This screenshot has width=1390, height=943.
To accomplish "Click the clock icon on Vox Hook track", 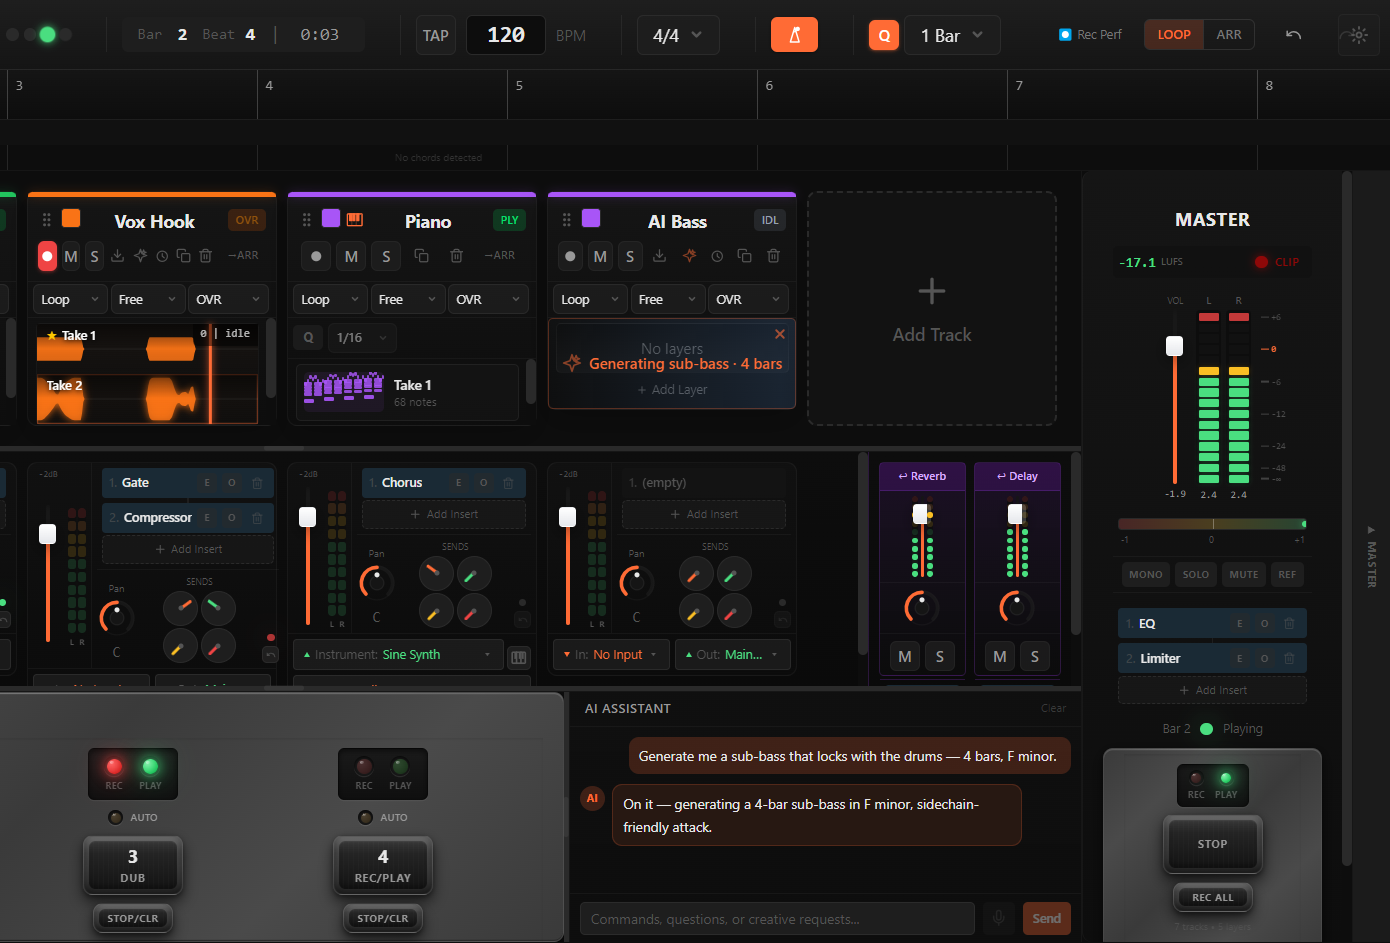I will pyautogui.click(x=162, y=256).
